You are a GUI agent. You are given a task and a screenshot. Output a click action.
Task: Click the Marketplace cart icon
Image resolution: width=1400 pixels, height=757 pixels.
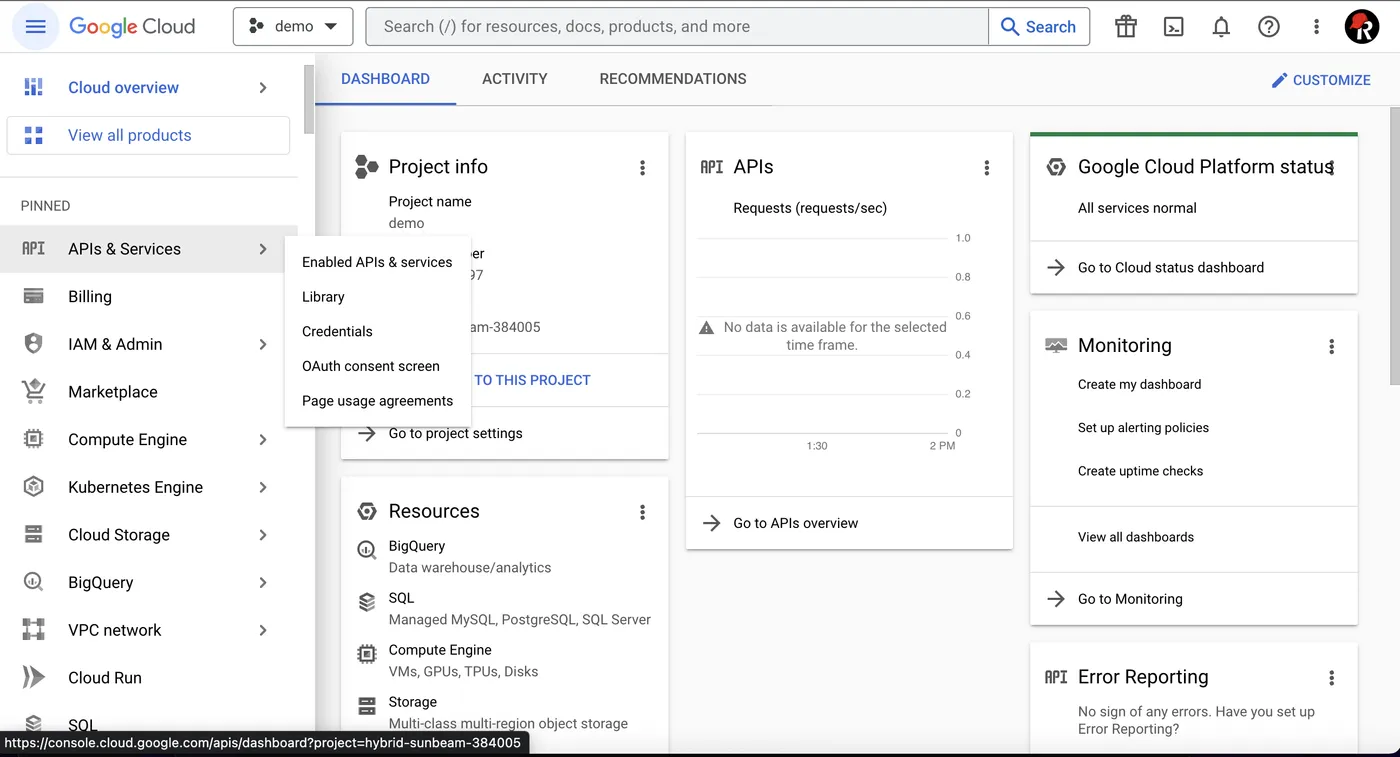pyautogui.click(x=34, y=392)
